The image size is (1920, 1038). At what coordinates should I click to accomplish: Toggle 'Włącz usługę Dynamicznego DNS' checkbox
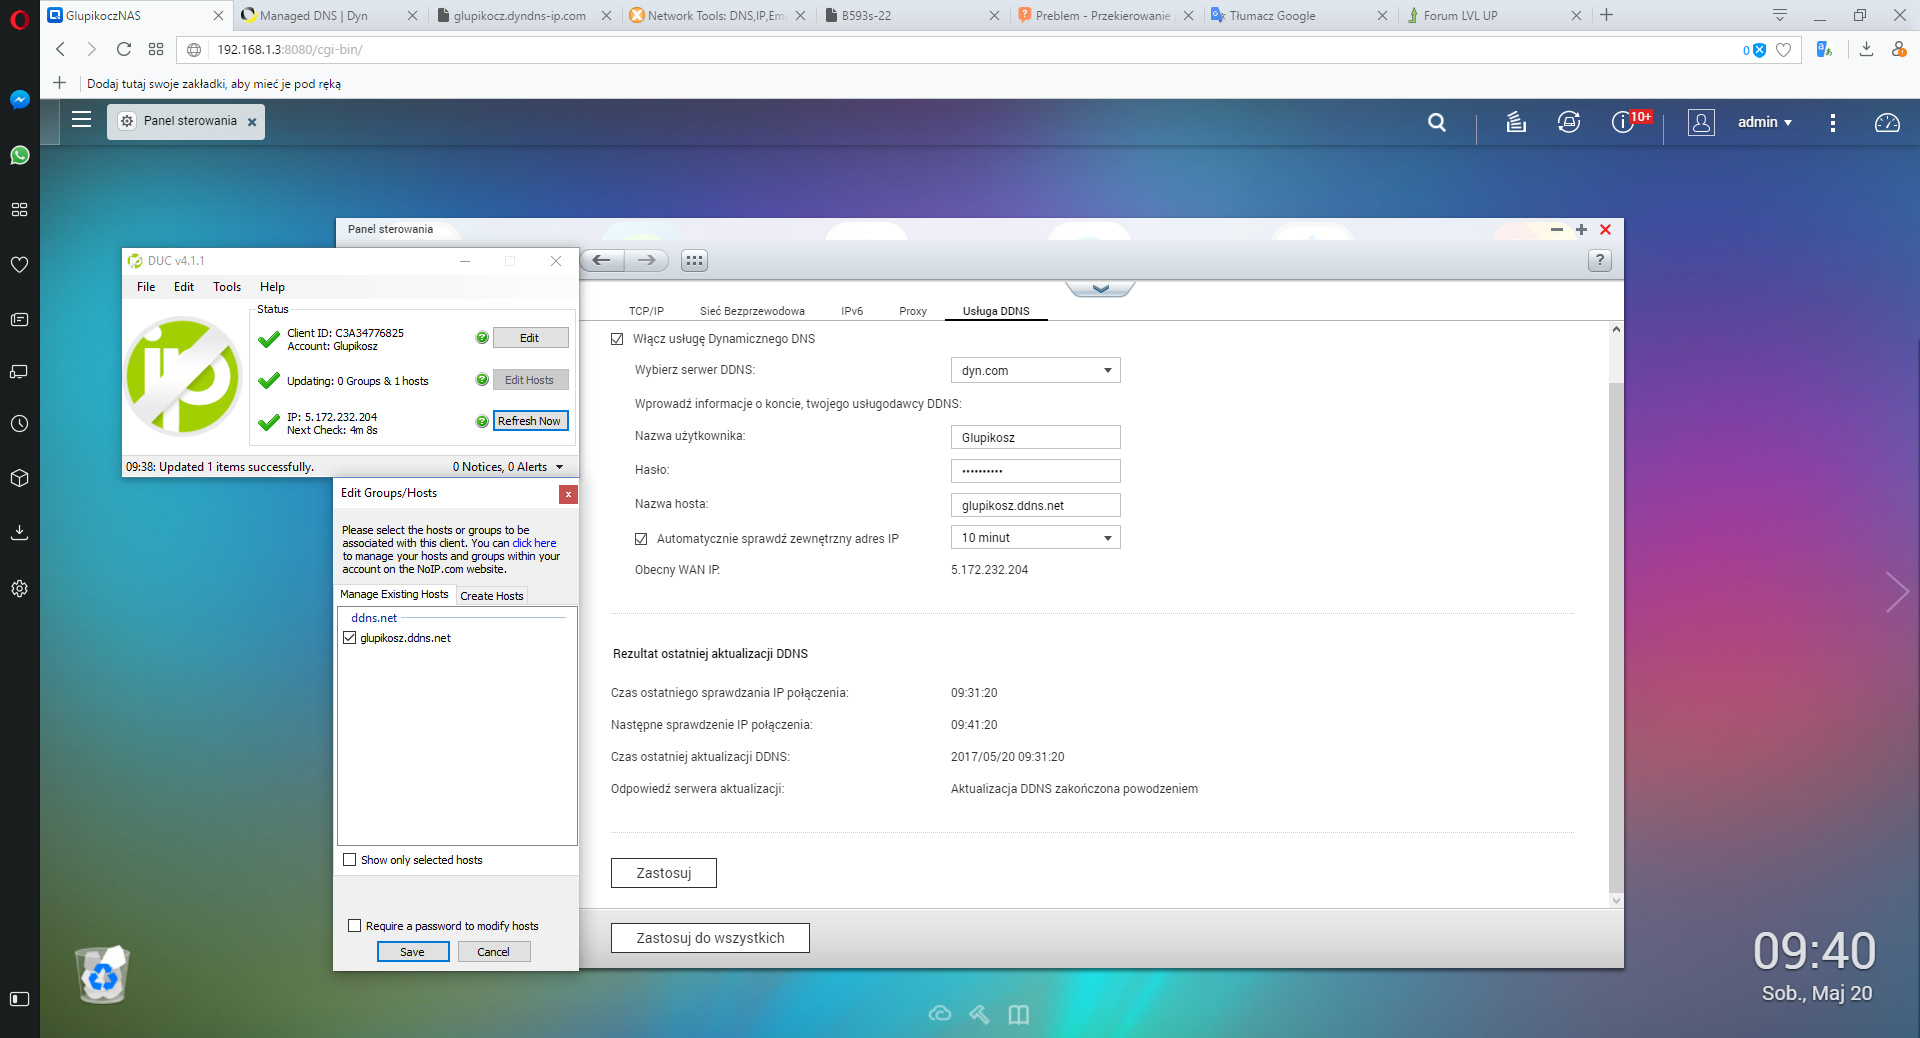point(617,339)
